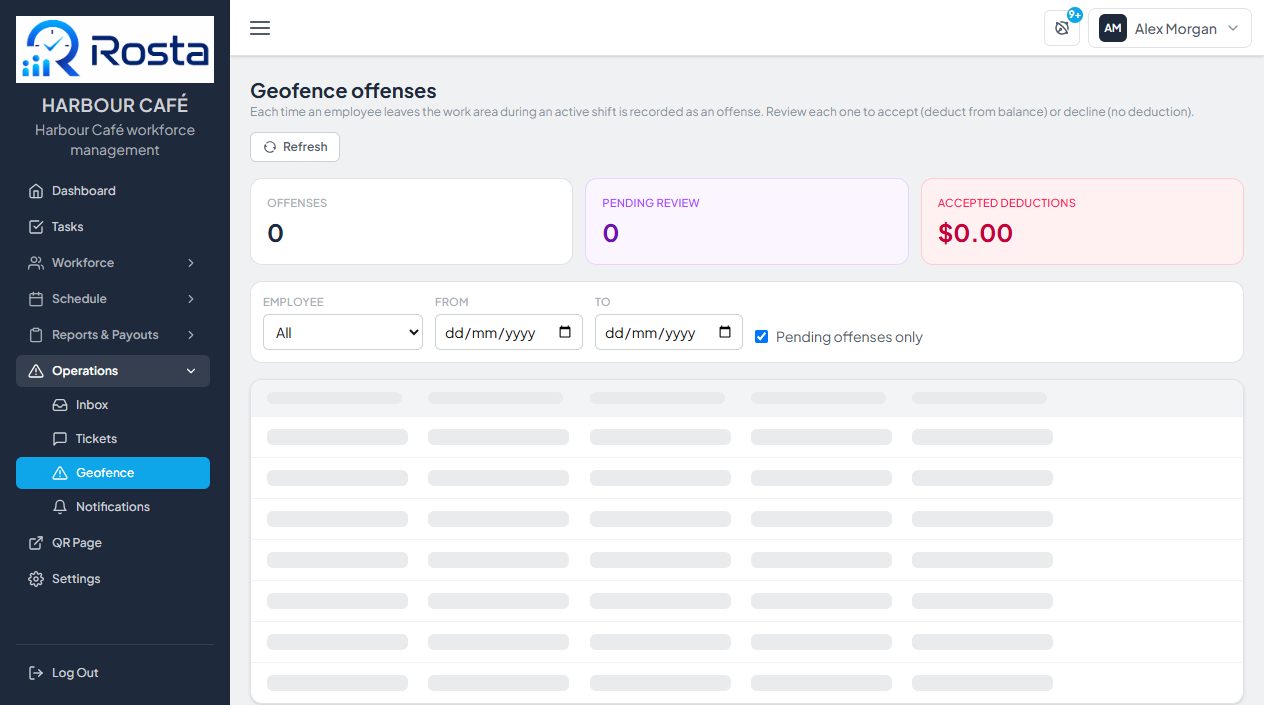Viewport: 1264px width, 705px height.
Task: Click the Accepted Deductions summary card
Action: [x=1082, y=221]
